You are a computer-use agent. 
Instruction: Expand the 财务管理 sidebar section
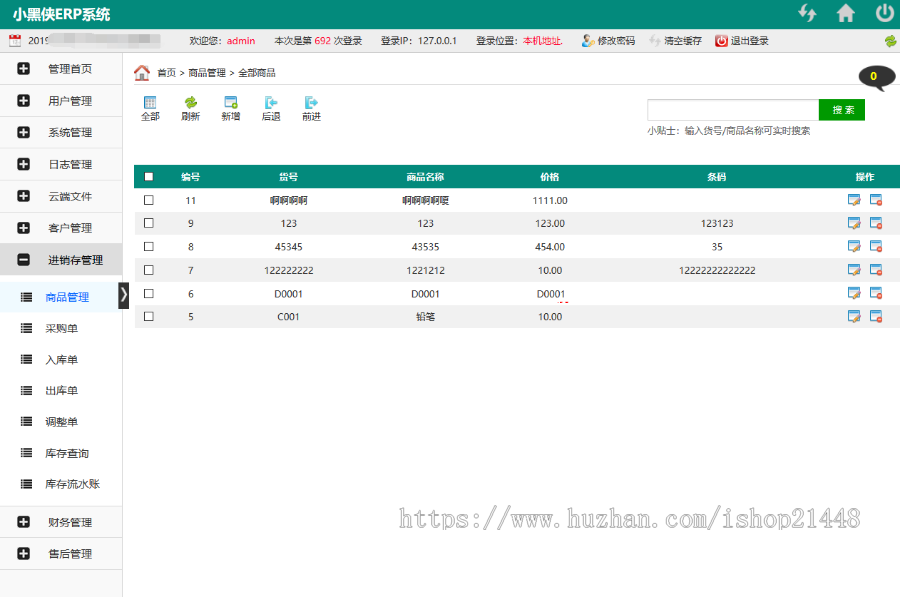(61, 522)
